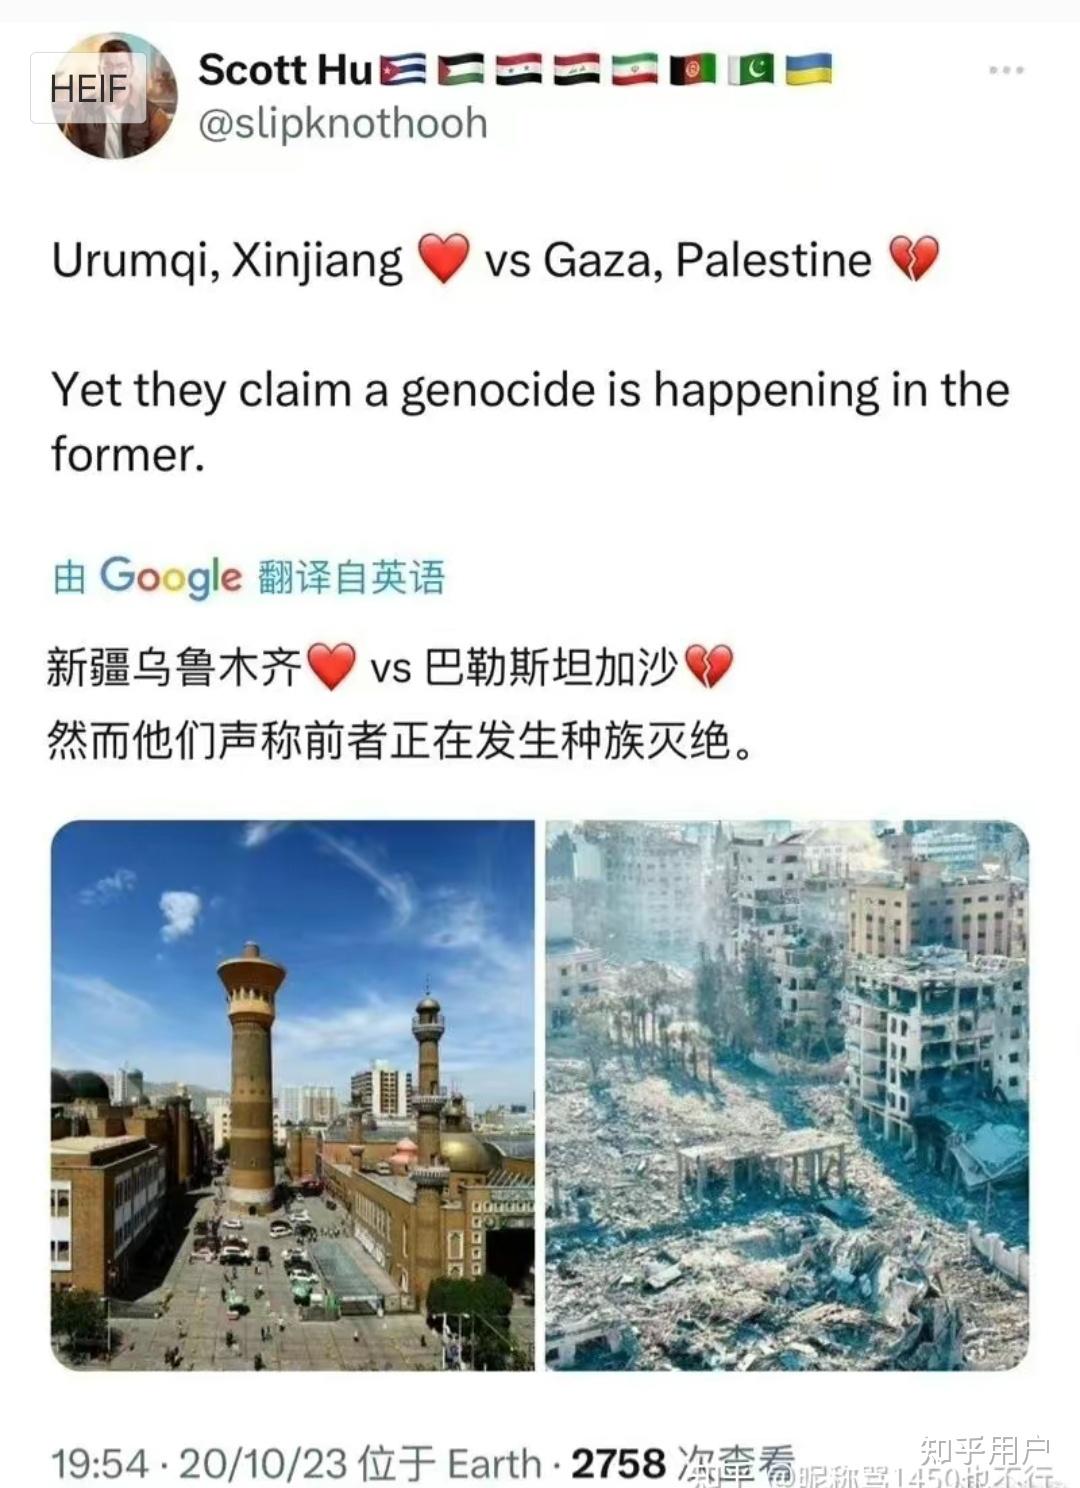
Task: Click the translated line 新疆乌鲁木齐
Action: [174, 666]
